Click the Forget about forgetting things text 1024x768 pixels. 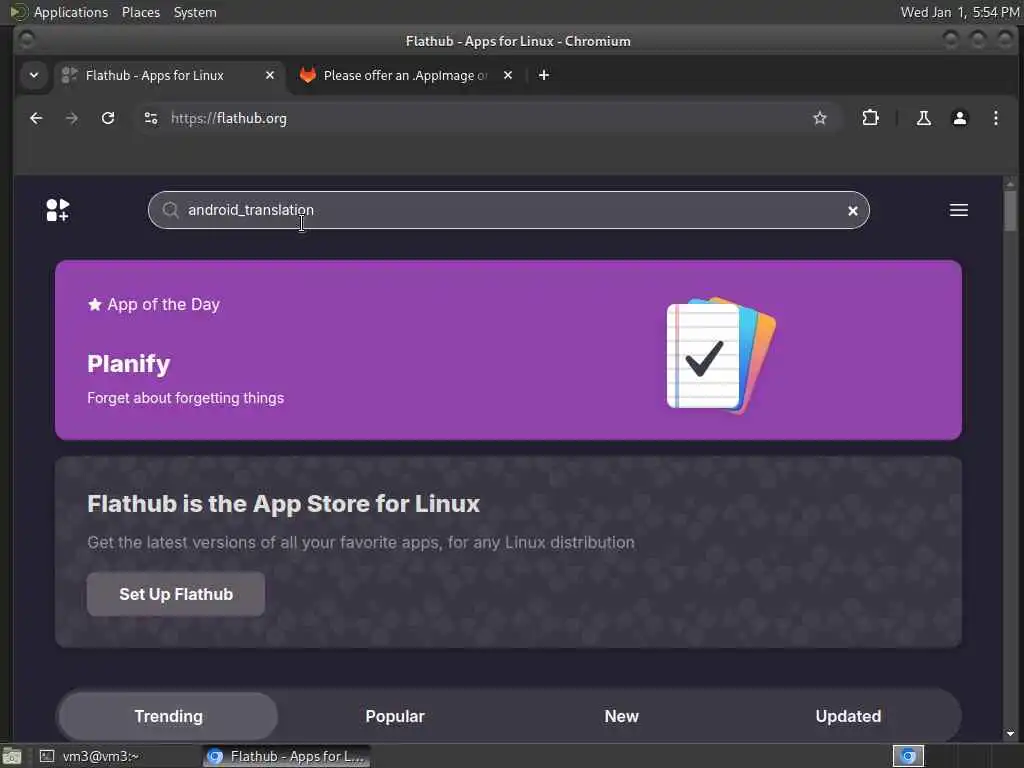coord(185,398)
